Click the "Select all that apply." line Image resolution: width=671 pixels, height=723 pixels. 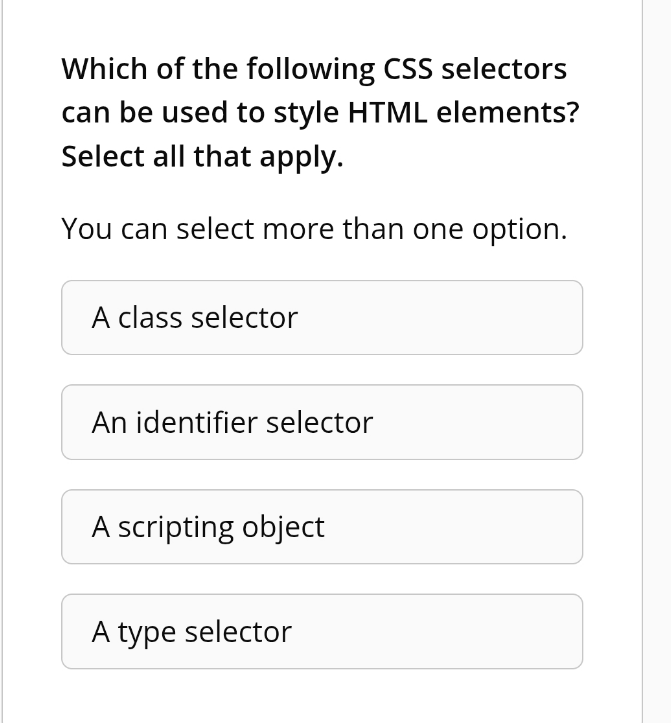pos(202,157)
